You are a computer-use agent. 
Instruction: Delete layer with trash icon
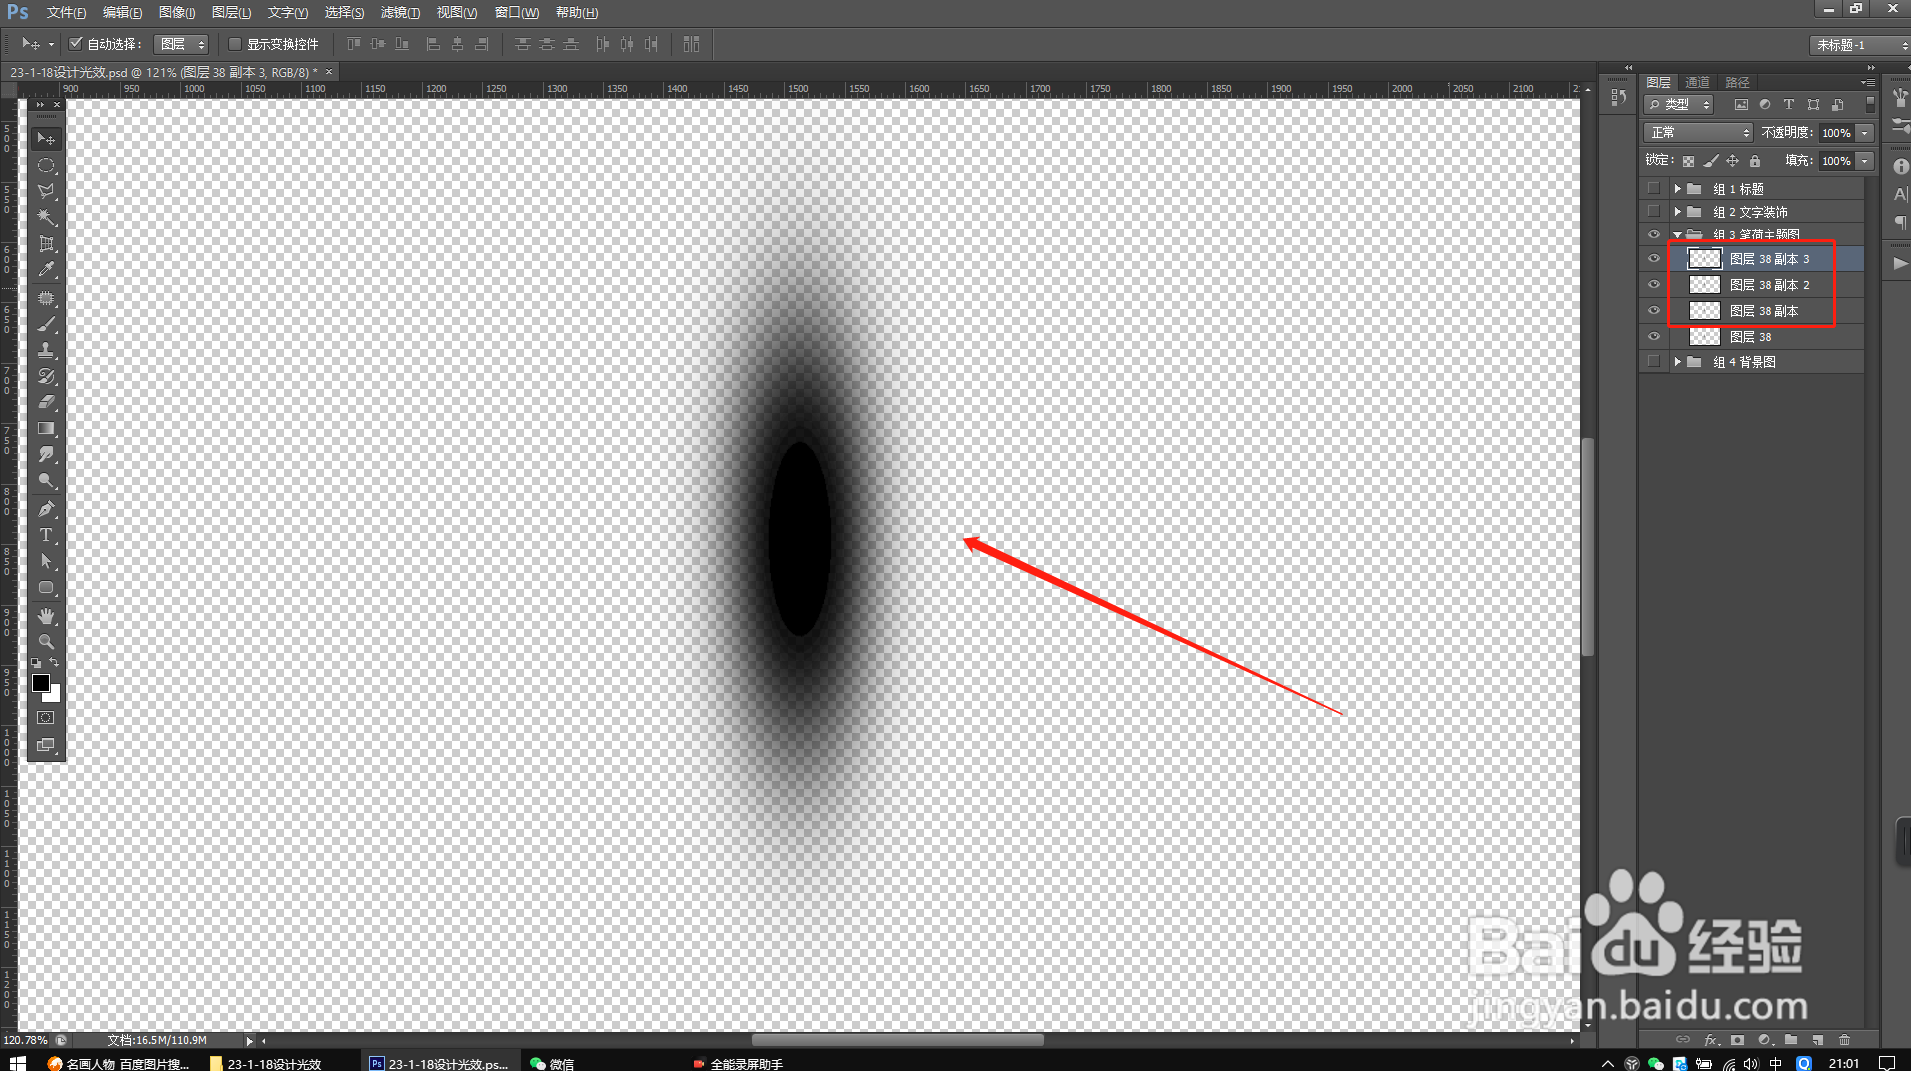1844,1040
